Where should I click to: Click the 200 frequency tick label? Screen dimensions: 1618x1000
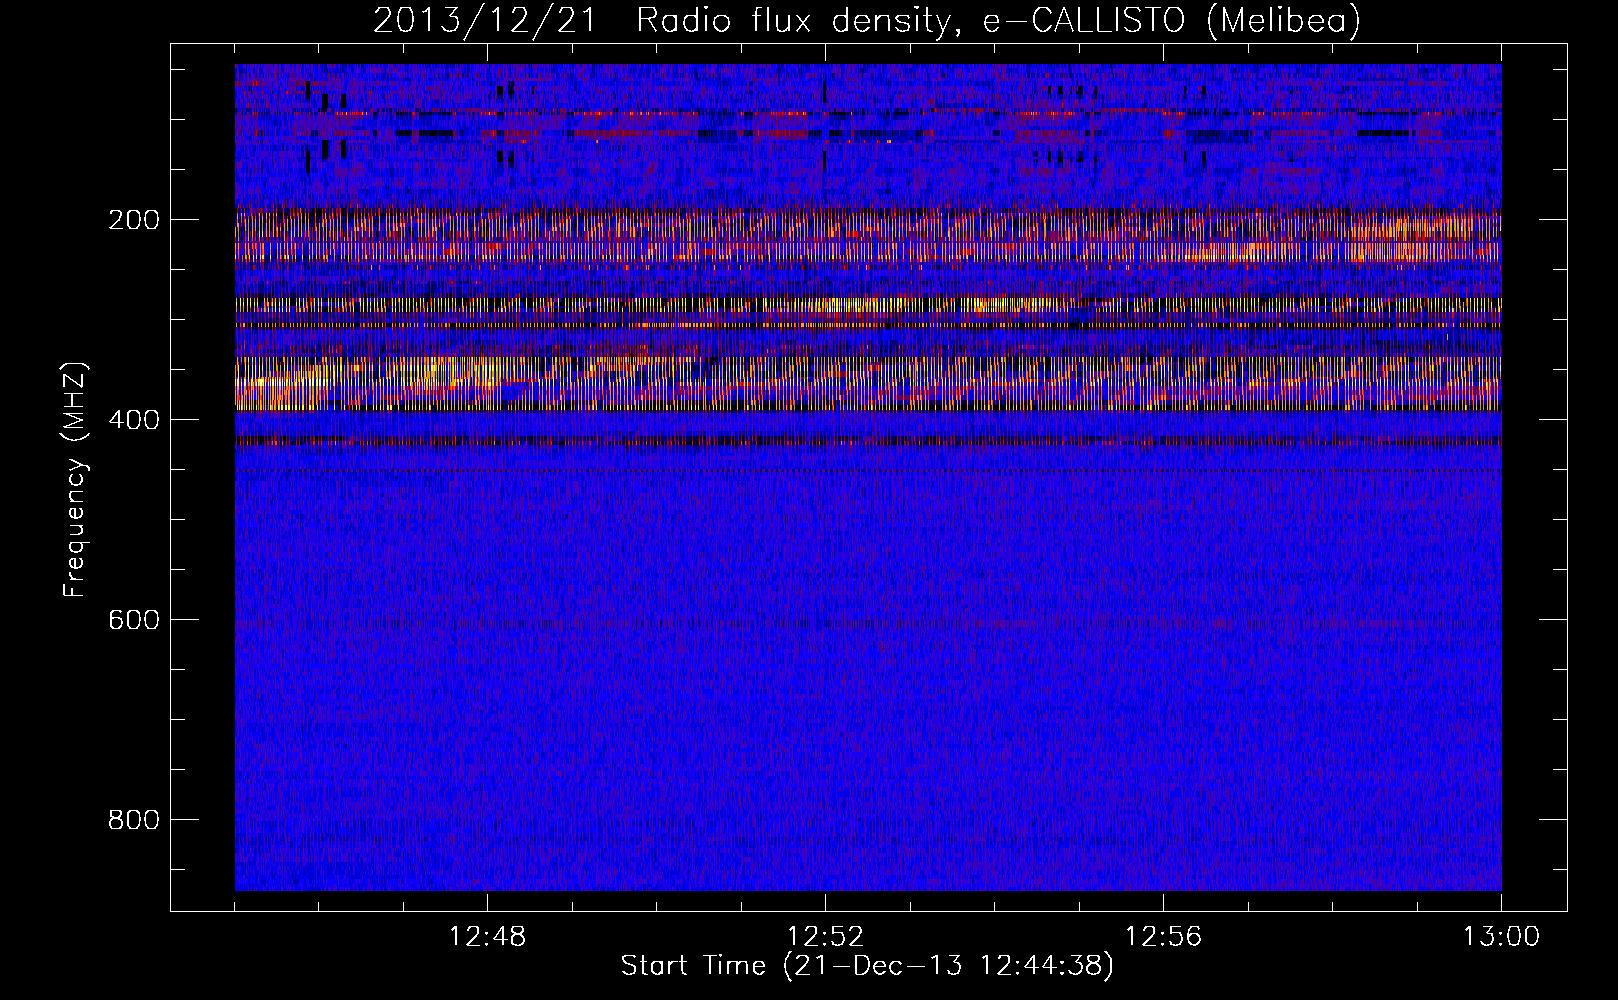click(x=133, y=220)
